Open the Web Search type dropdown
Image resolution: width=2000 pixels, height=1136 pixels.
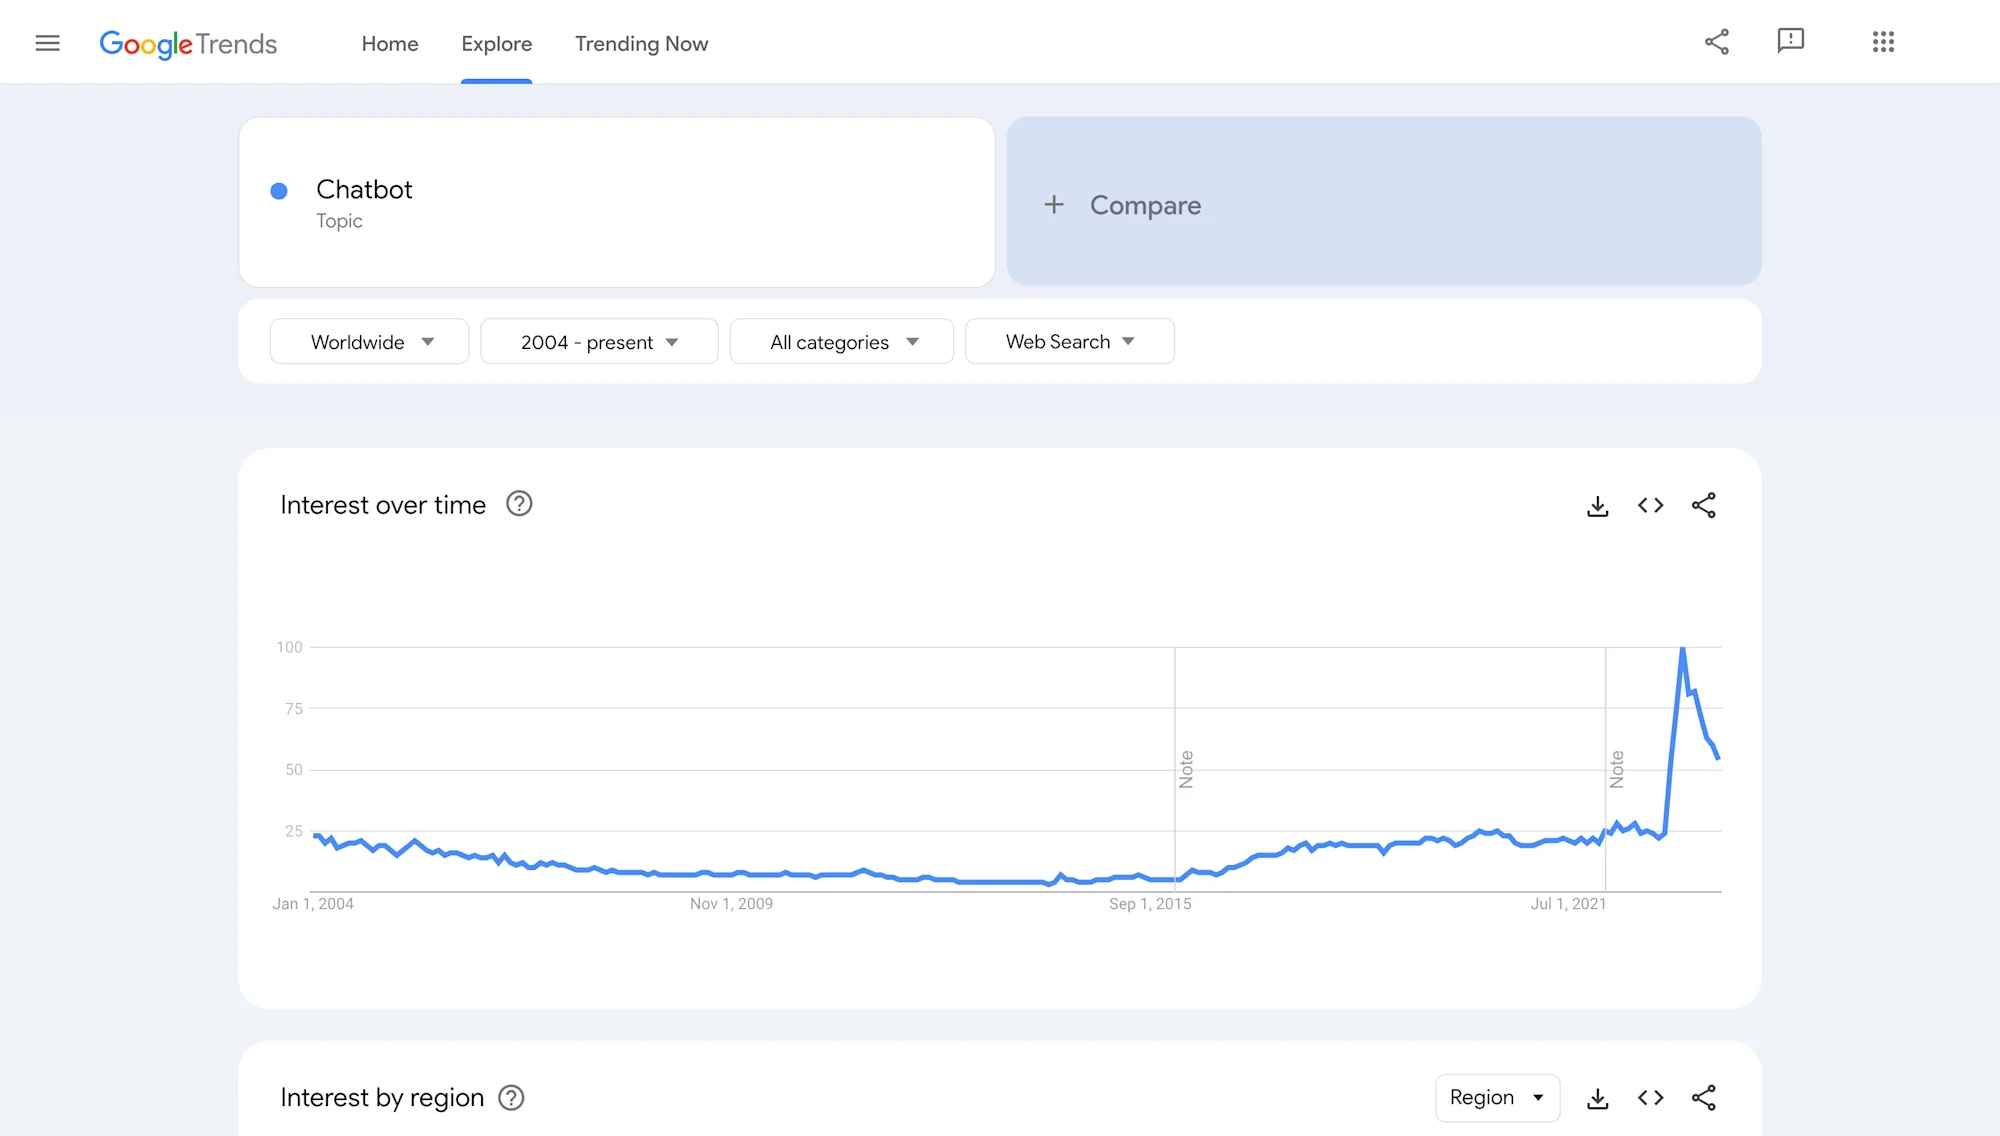coord(1069,342)
